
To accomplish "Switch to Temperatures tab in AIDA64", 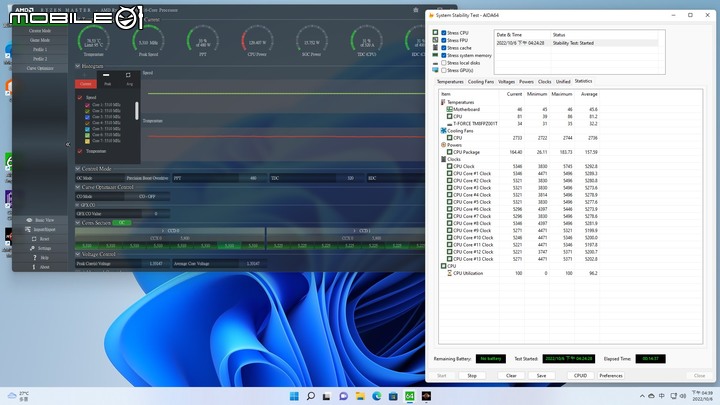I will tap(450, 81).
